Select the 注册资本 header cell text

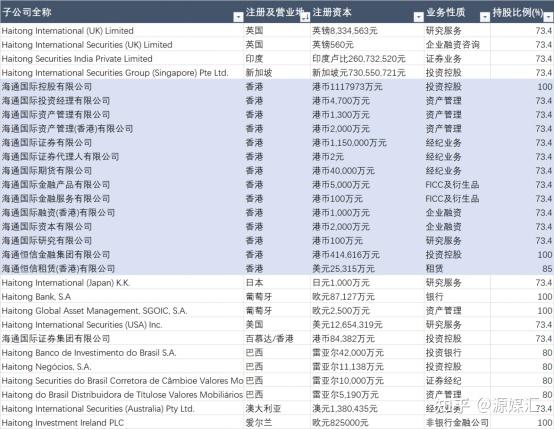coord(332,12)
